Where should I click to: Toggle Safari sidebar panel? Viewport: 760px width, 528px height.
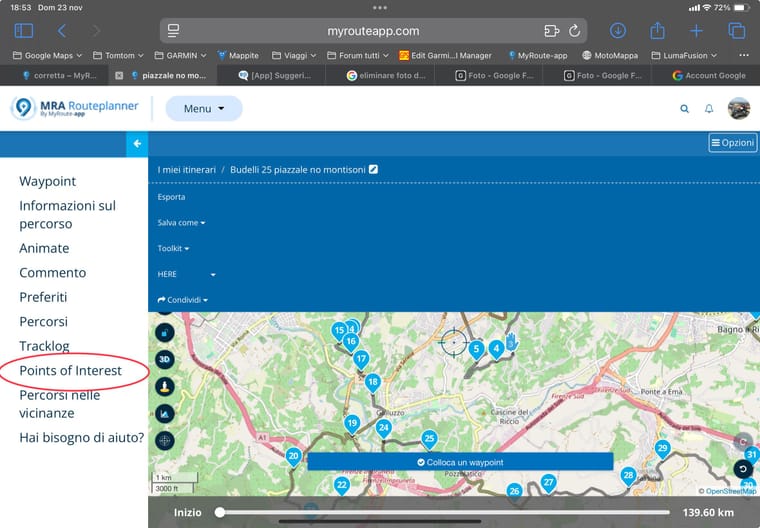24,31
